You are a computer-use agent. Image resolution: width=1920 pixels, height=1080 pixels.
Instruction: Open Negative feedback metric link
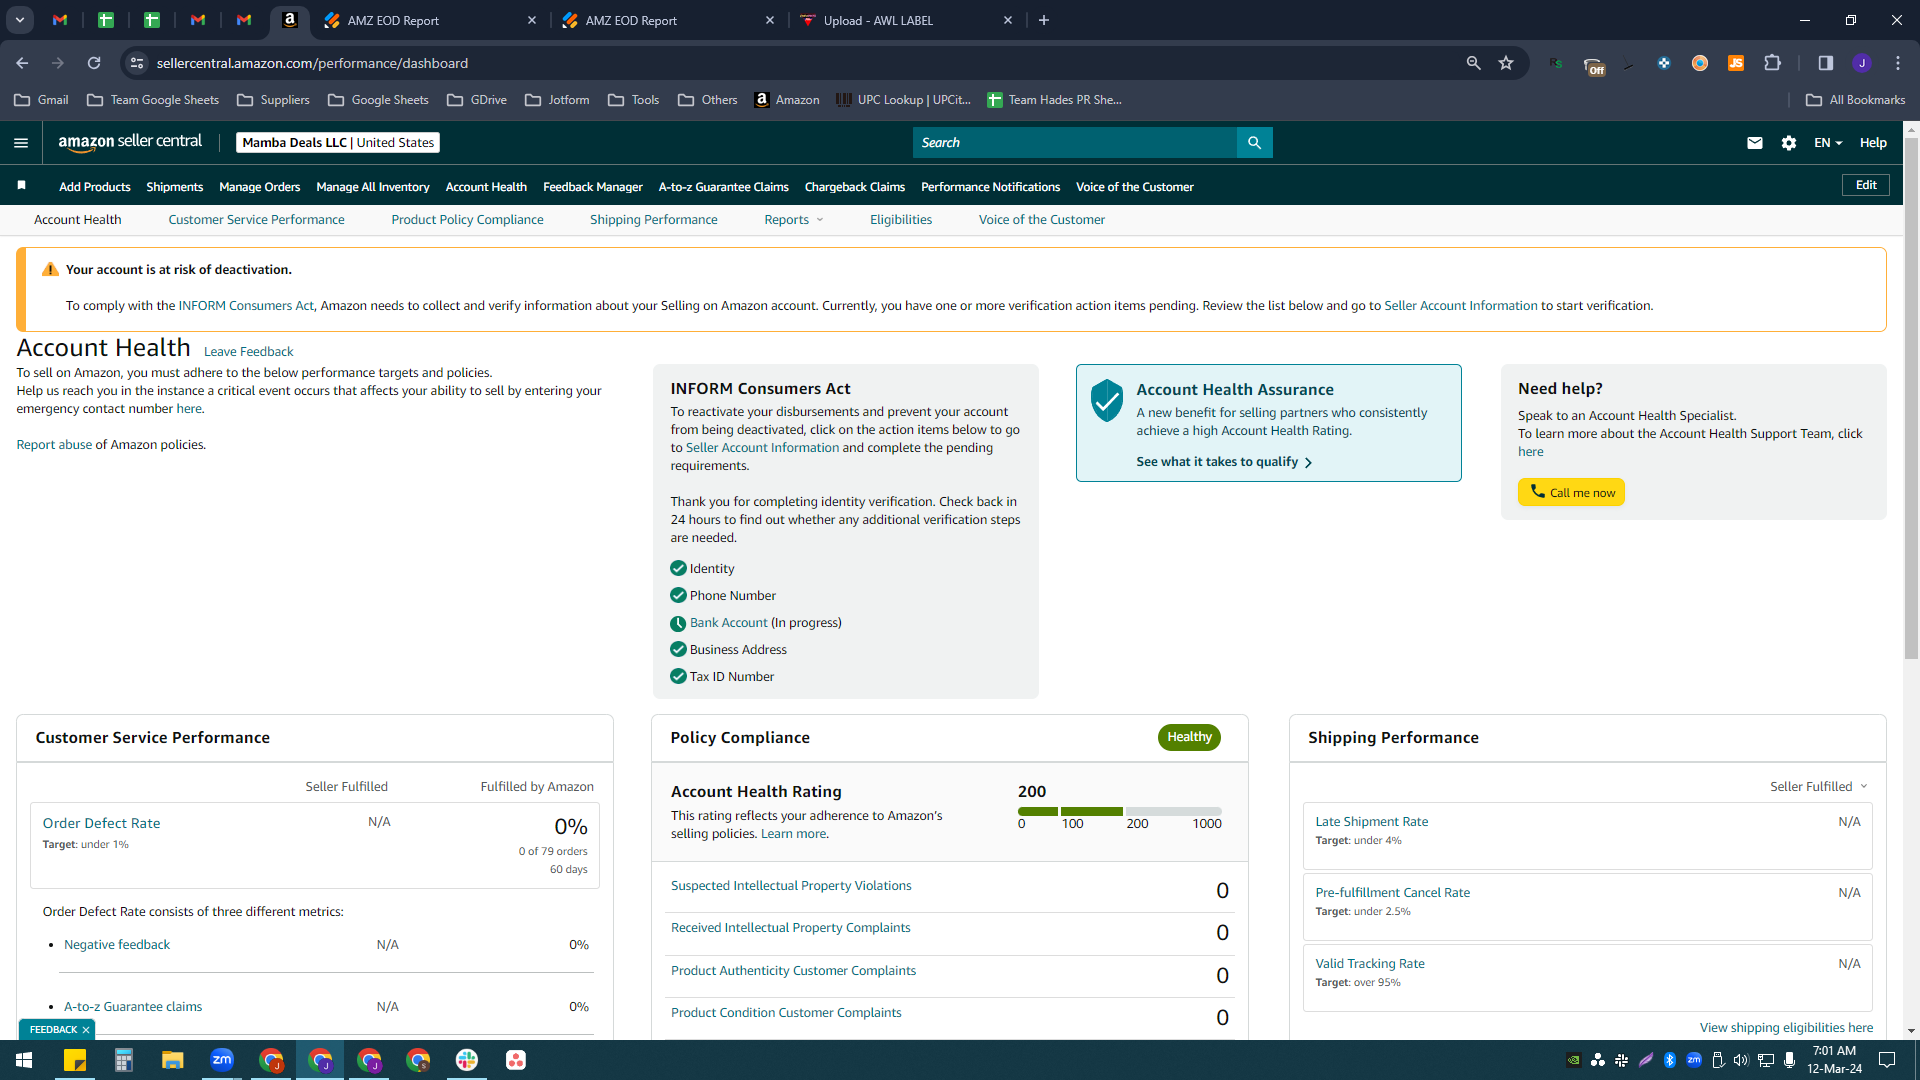tap(117, 945)
